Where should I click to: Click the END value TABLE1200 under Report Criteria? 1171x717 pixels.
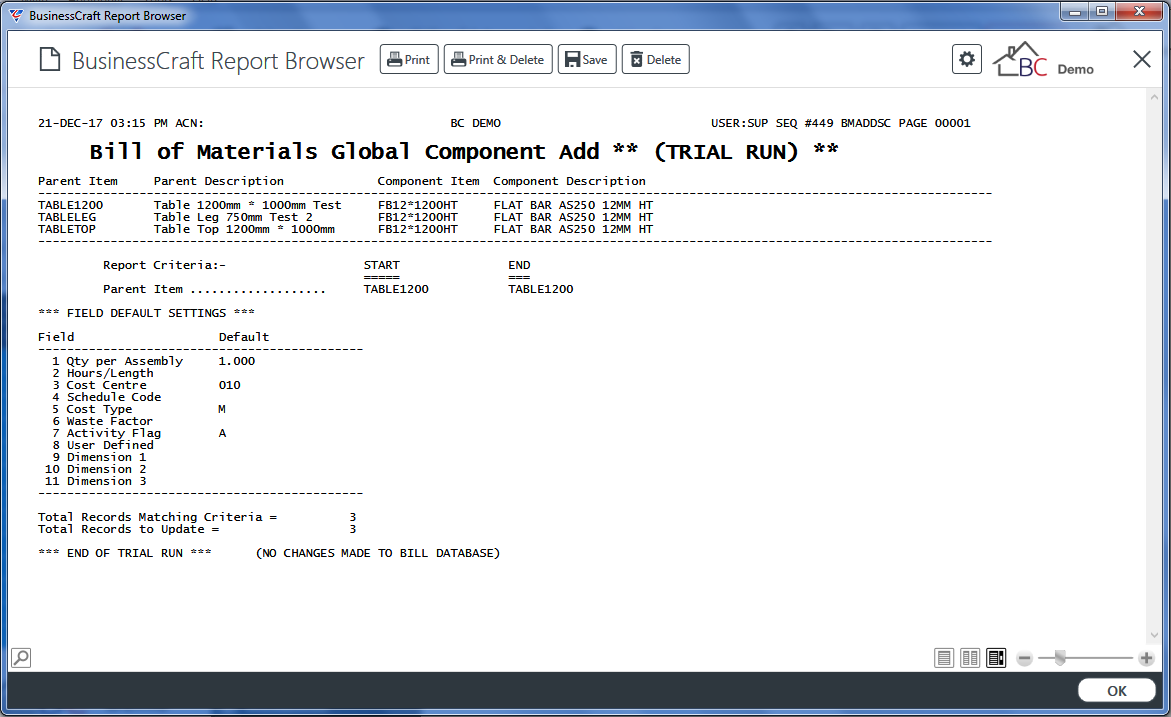click(x=541, y=289)
